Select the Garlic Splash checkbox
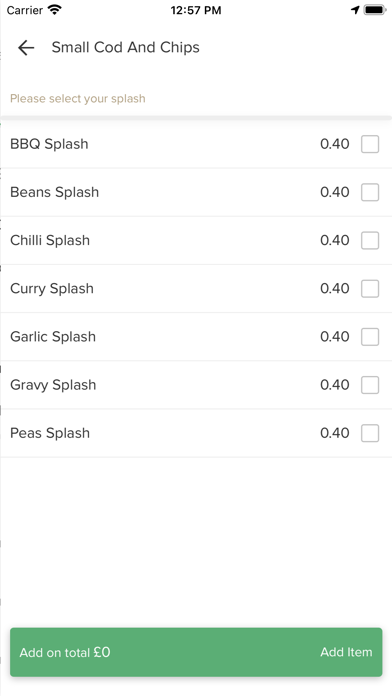The width and height of the screenshot is (392, 696). (370, 337)
